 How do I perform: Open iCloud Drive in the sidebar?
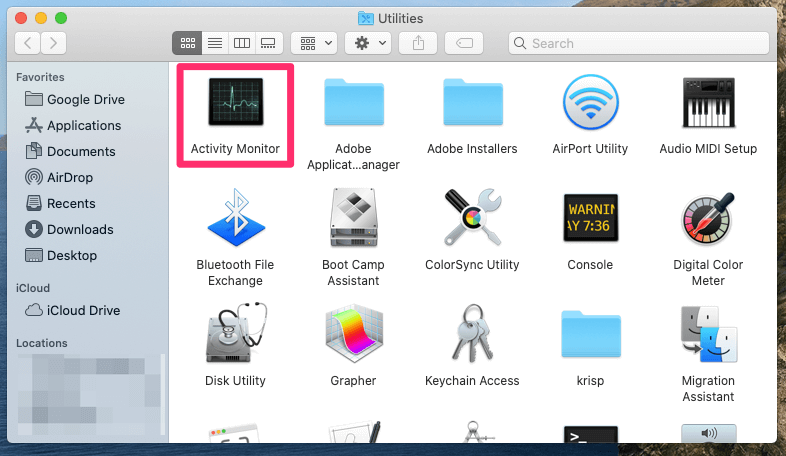(x=73, y=311)
